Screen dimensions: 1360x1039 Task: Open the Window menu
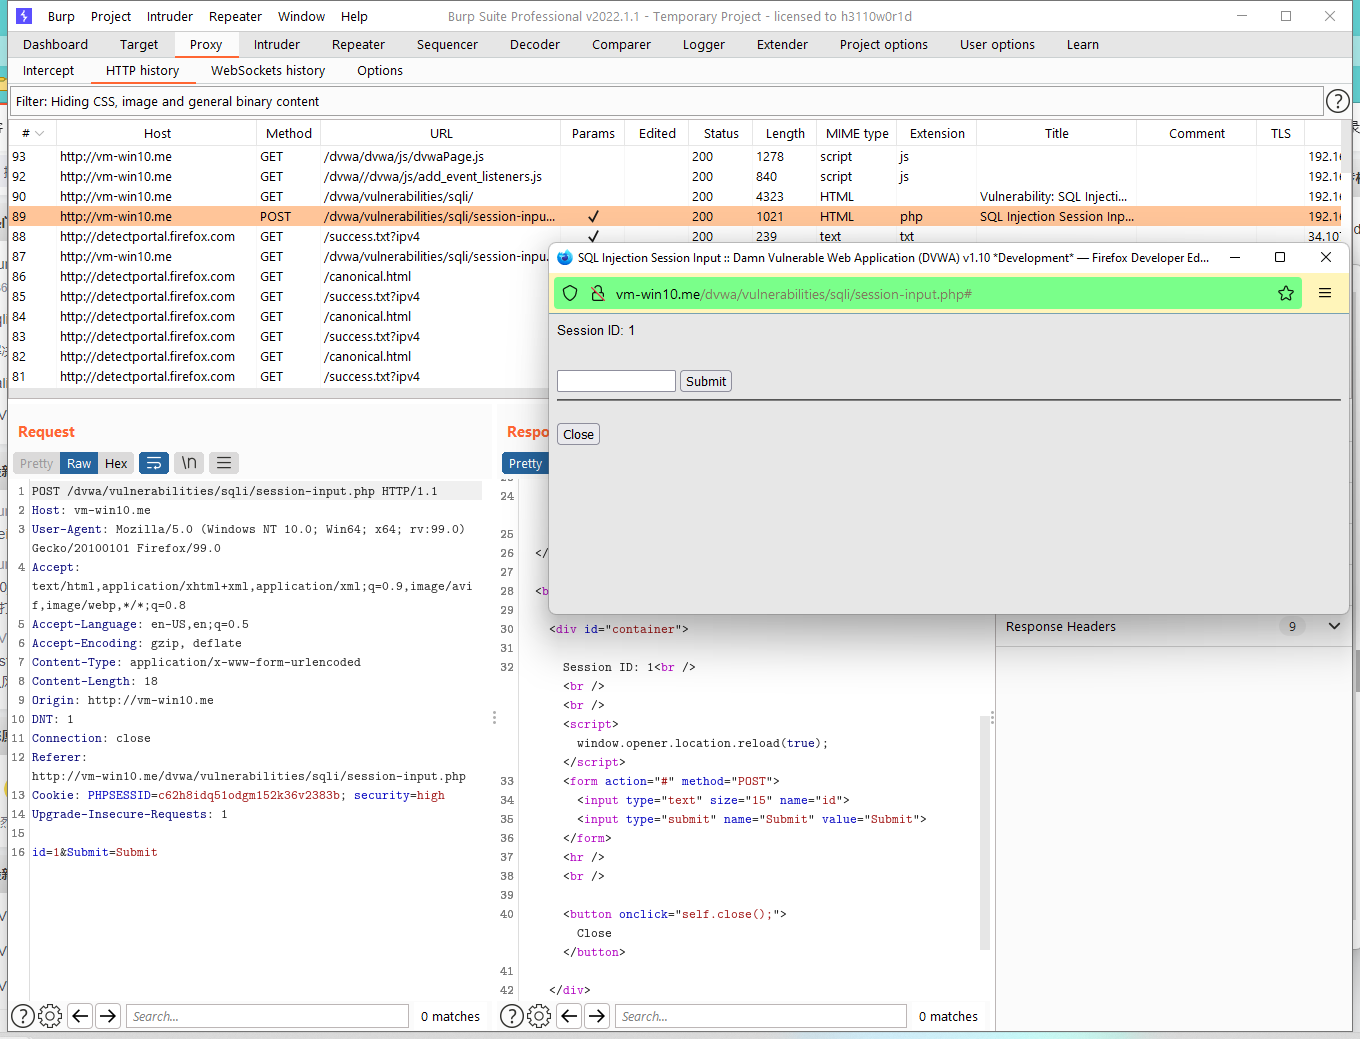point(301,16)
